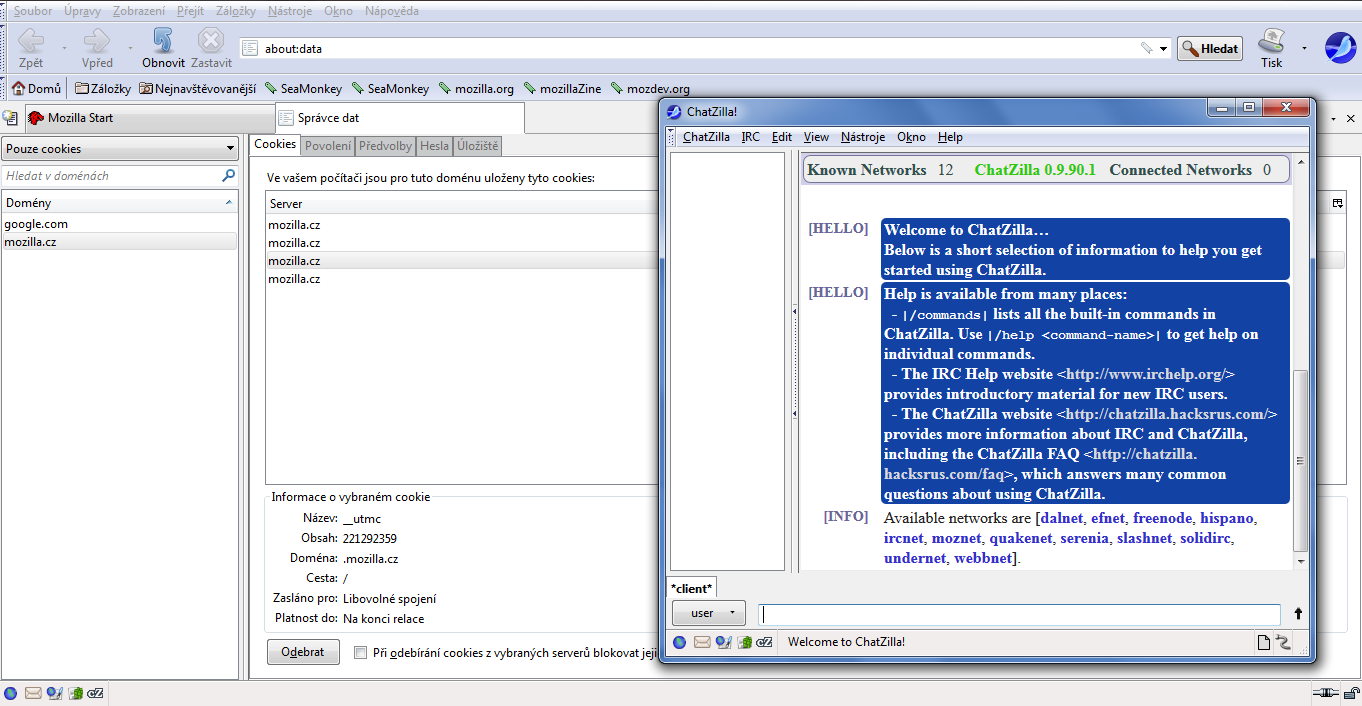Viewport: 1362px width, 706px height.
Task: Open Composer from SeaMonkey's status bar
Action: pyautogui.click(x=54, y=693)
